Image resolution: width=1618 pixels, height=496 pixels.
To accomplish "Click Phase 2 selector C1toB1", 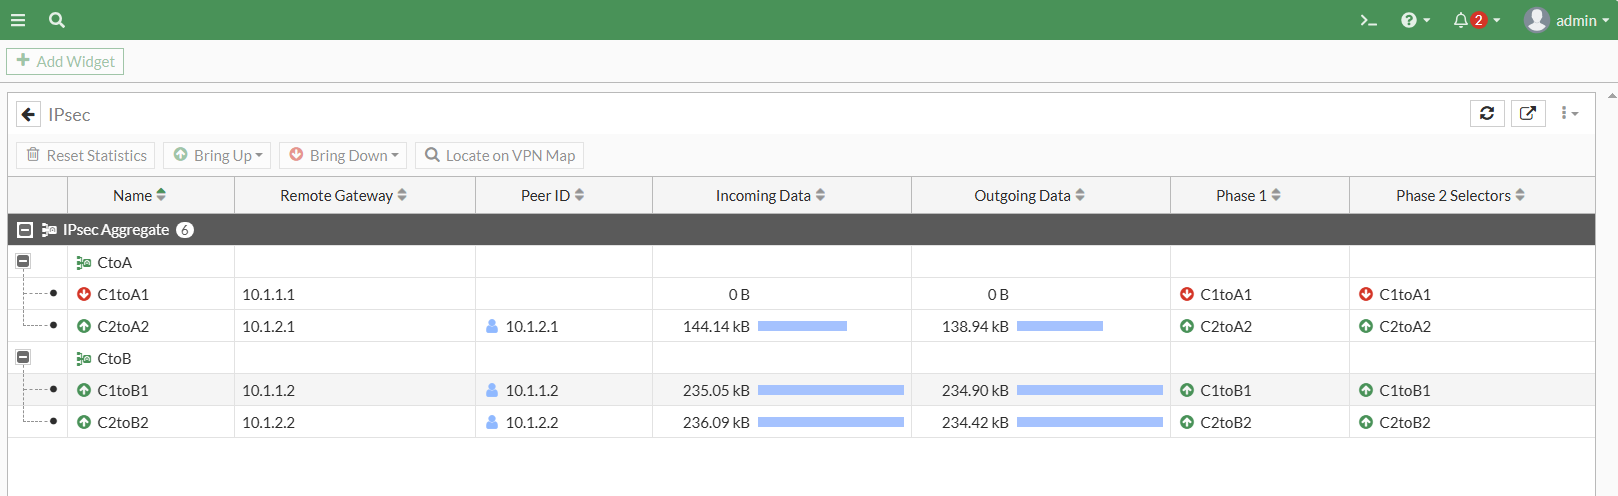I will click(x=1394, y=390).
